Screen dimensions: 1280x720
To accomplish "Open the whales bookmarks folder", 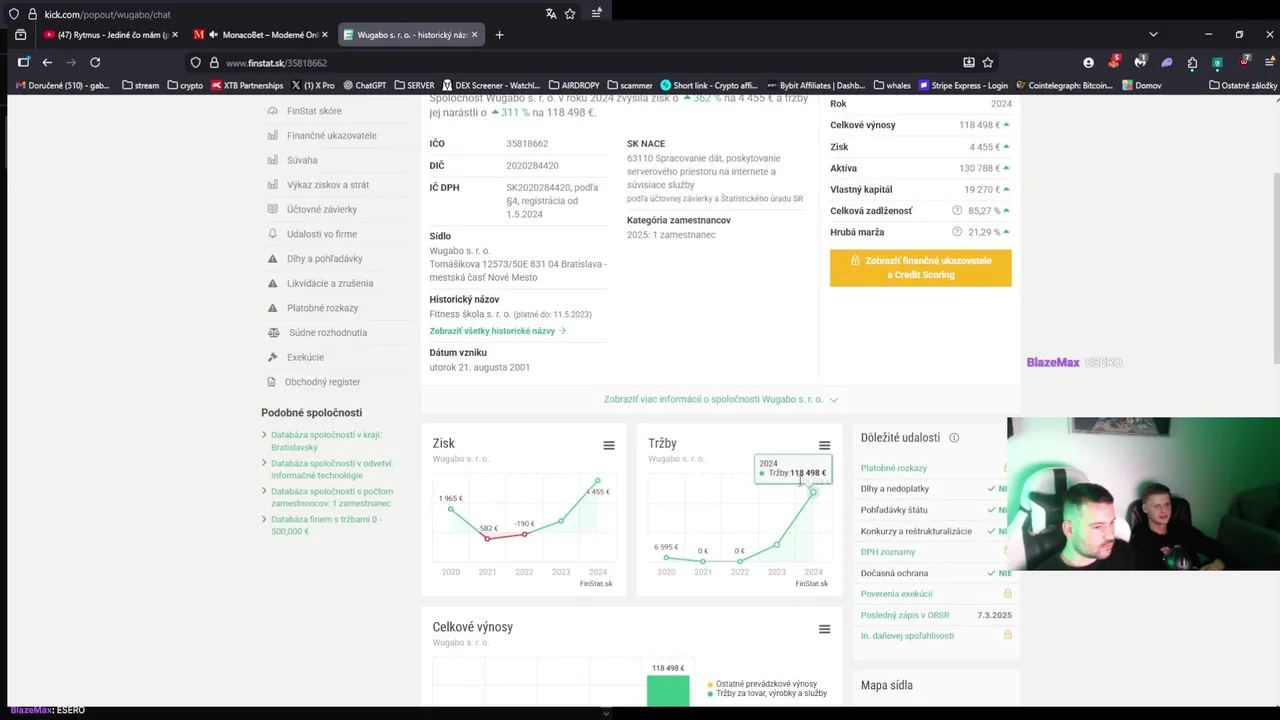I will [892, 85].
